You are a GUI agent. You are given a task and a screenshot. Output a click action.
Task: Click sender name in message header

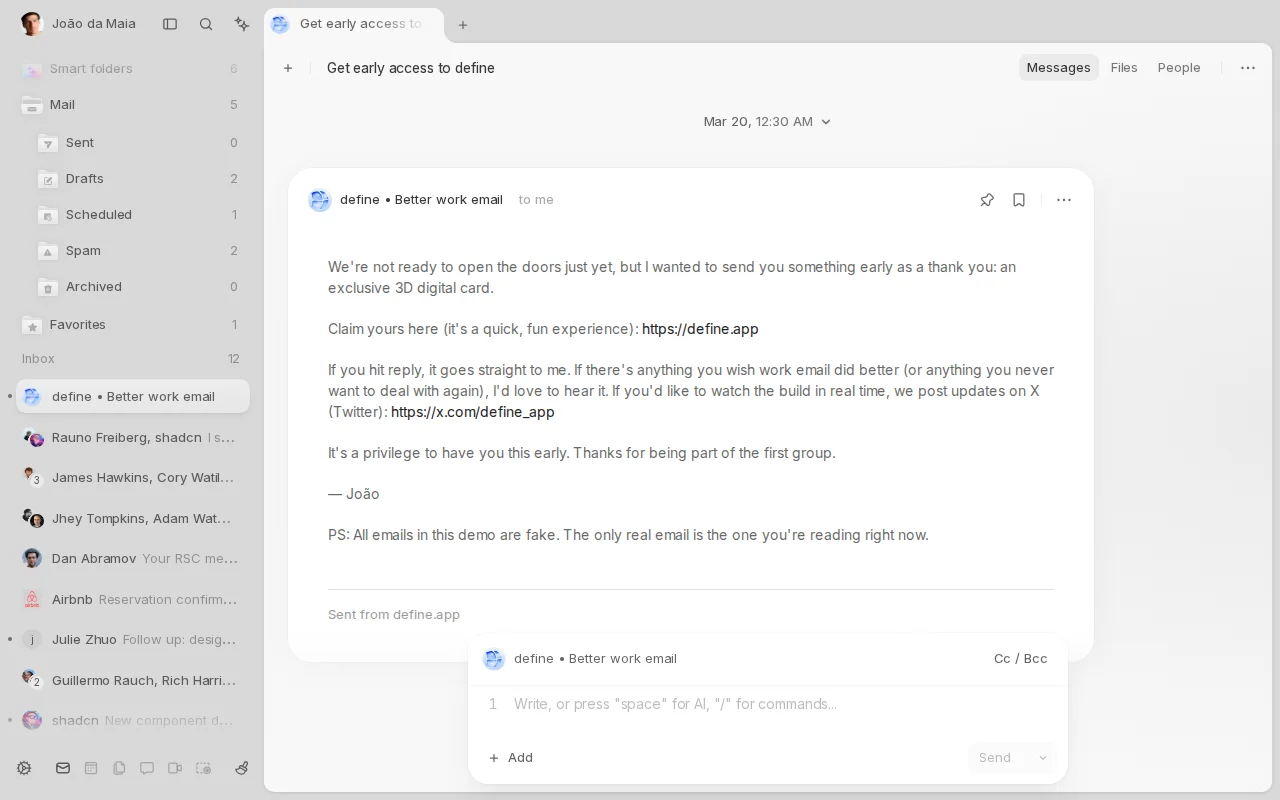coord(421,200)
